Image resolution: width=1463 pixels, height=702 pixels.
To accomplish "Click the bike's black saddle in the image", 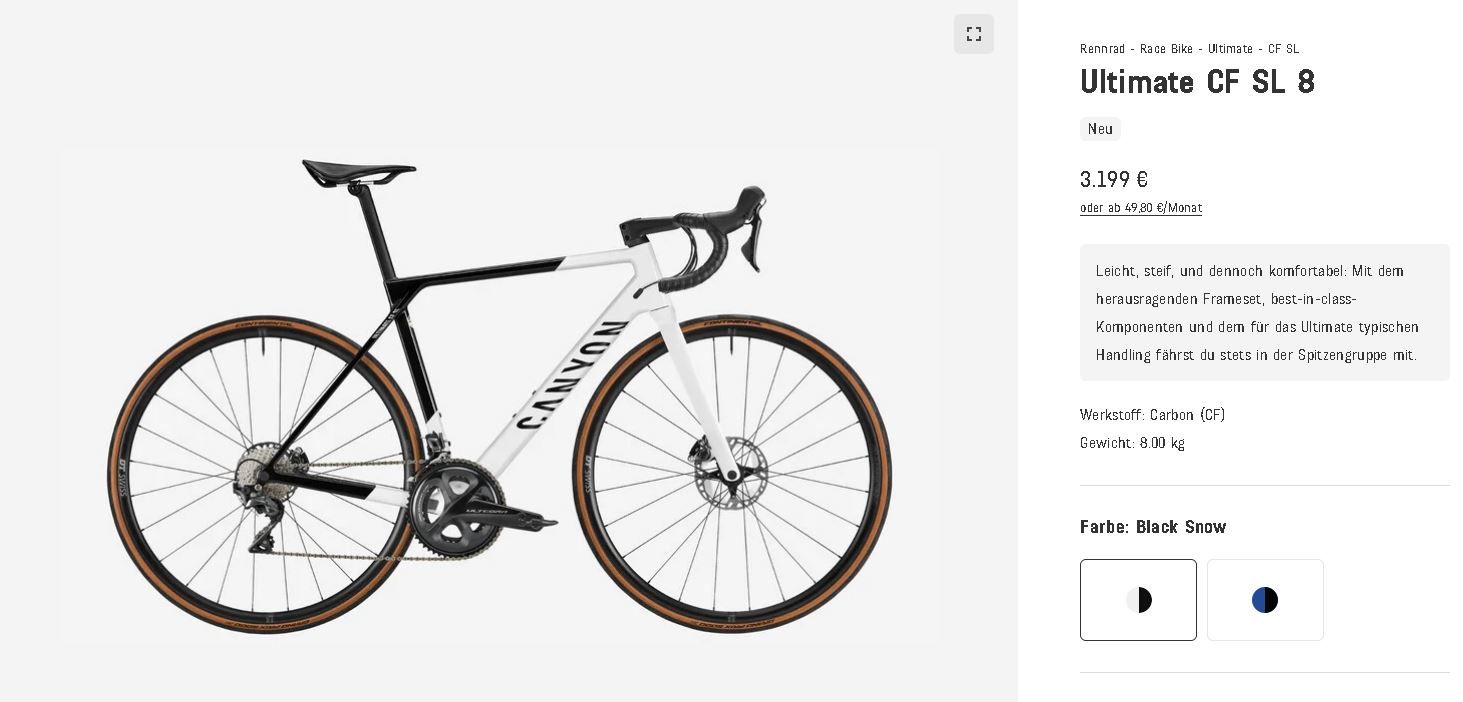I will click(358, 171).
